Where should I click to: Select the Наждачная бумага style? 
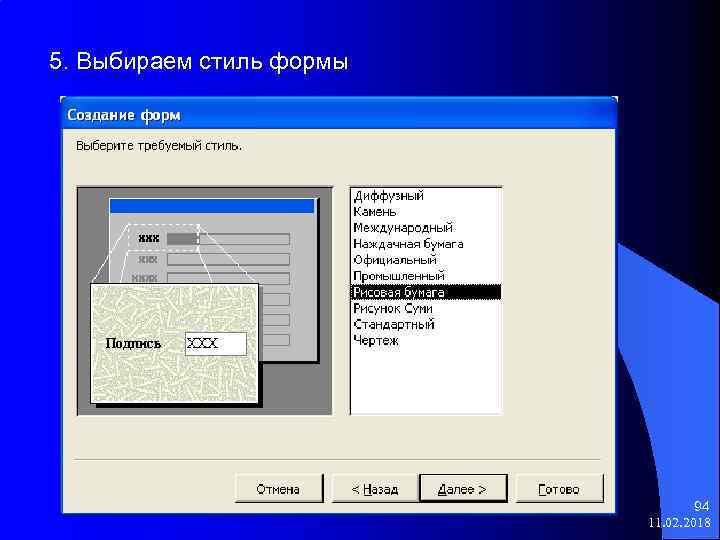[x=426, y=244]
